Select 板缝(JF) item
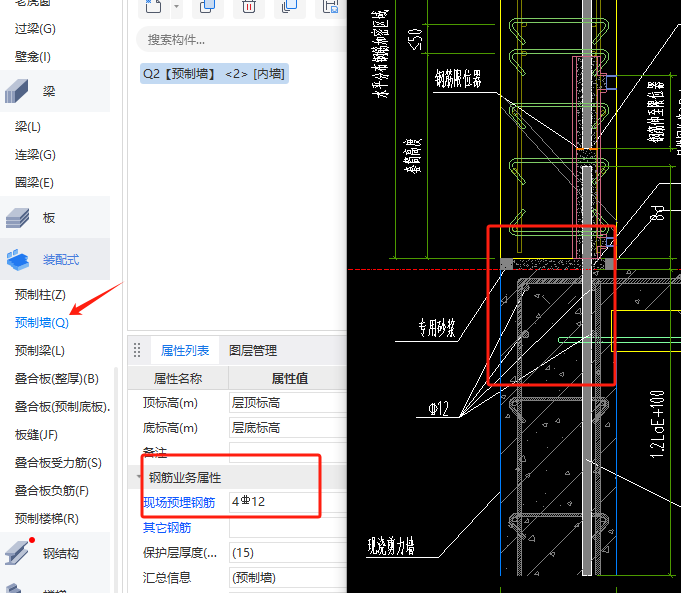Viewport: 681px width, 593px height. [x=36, y=434]
